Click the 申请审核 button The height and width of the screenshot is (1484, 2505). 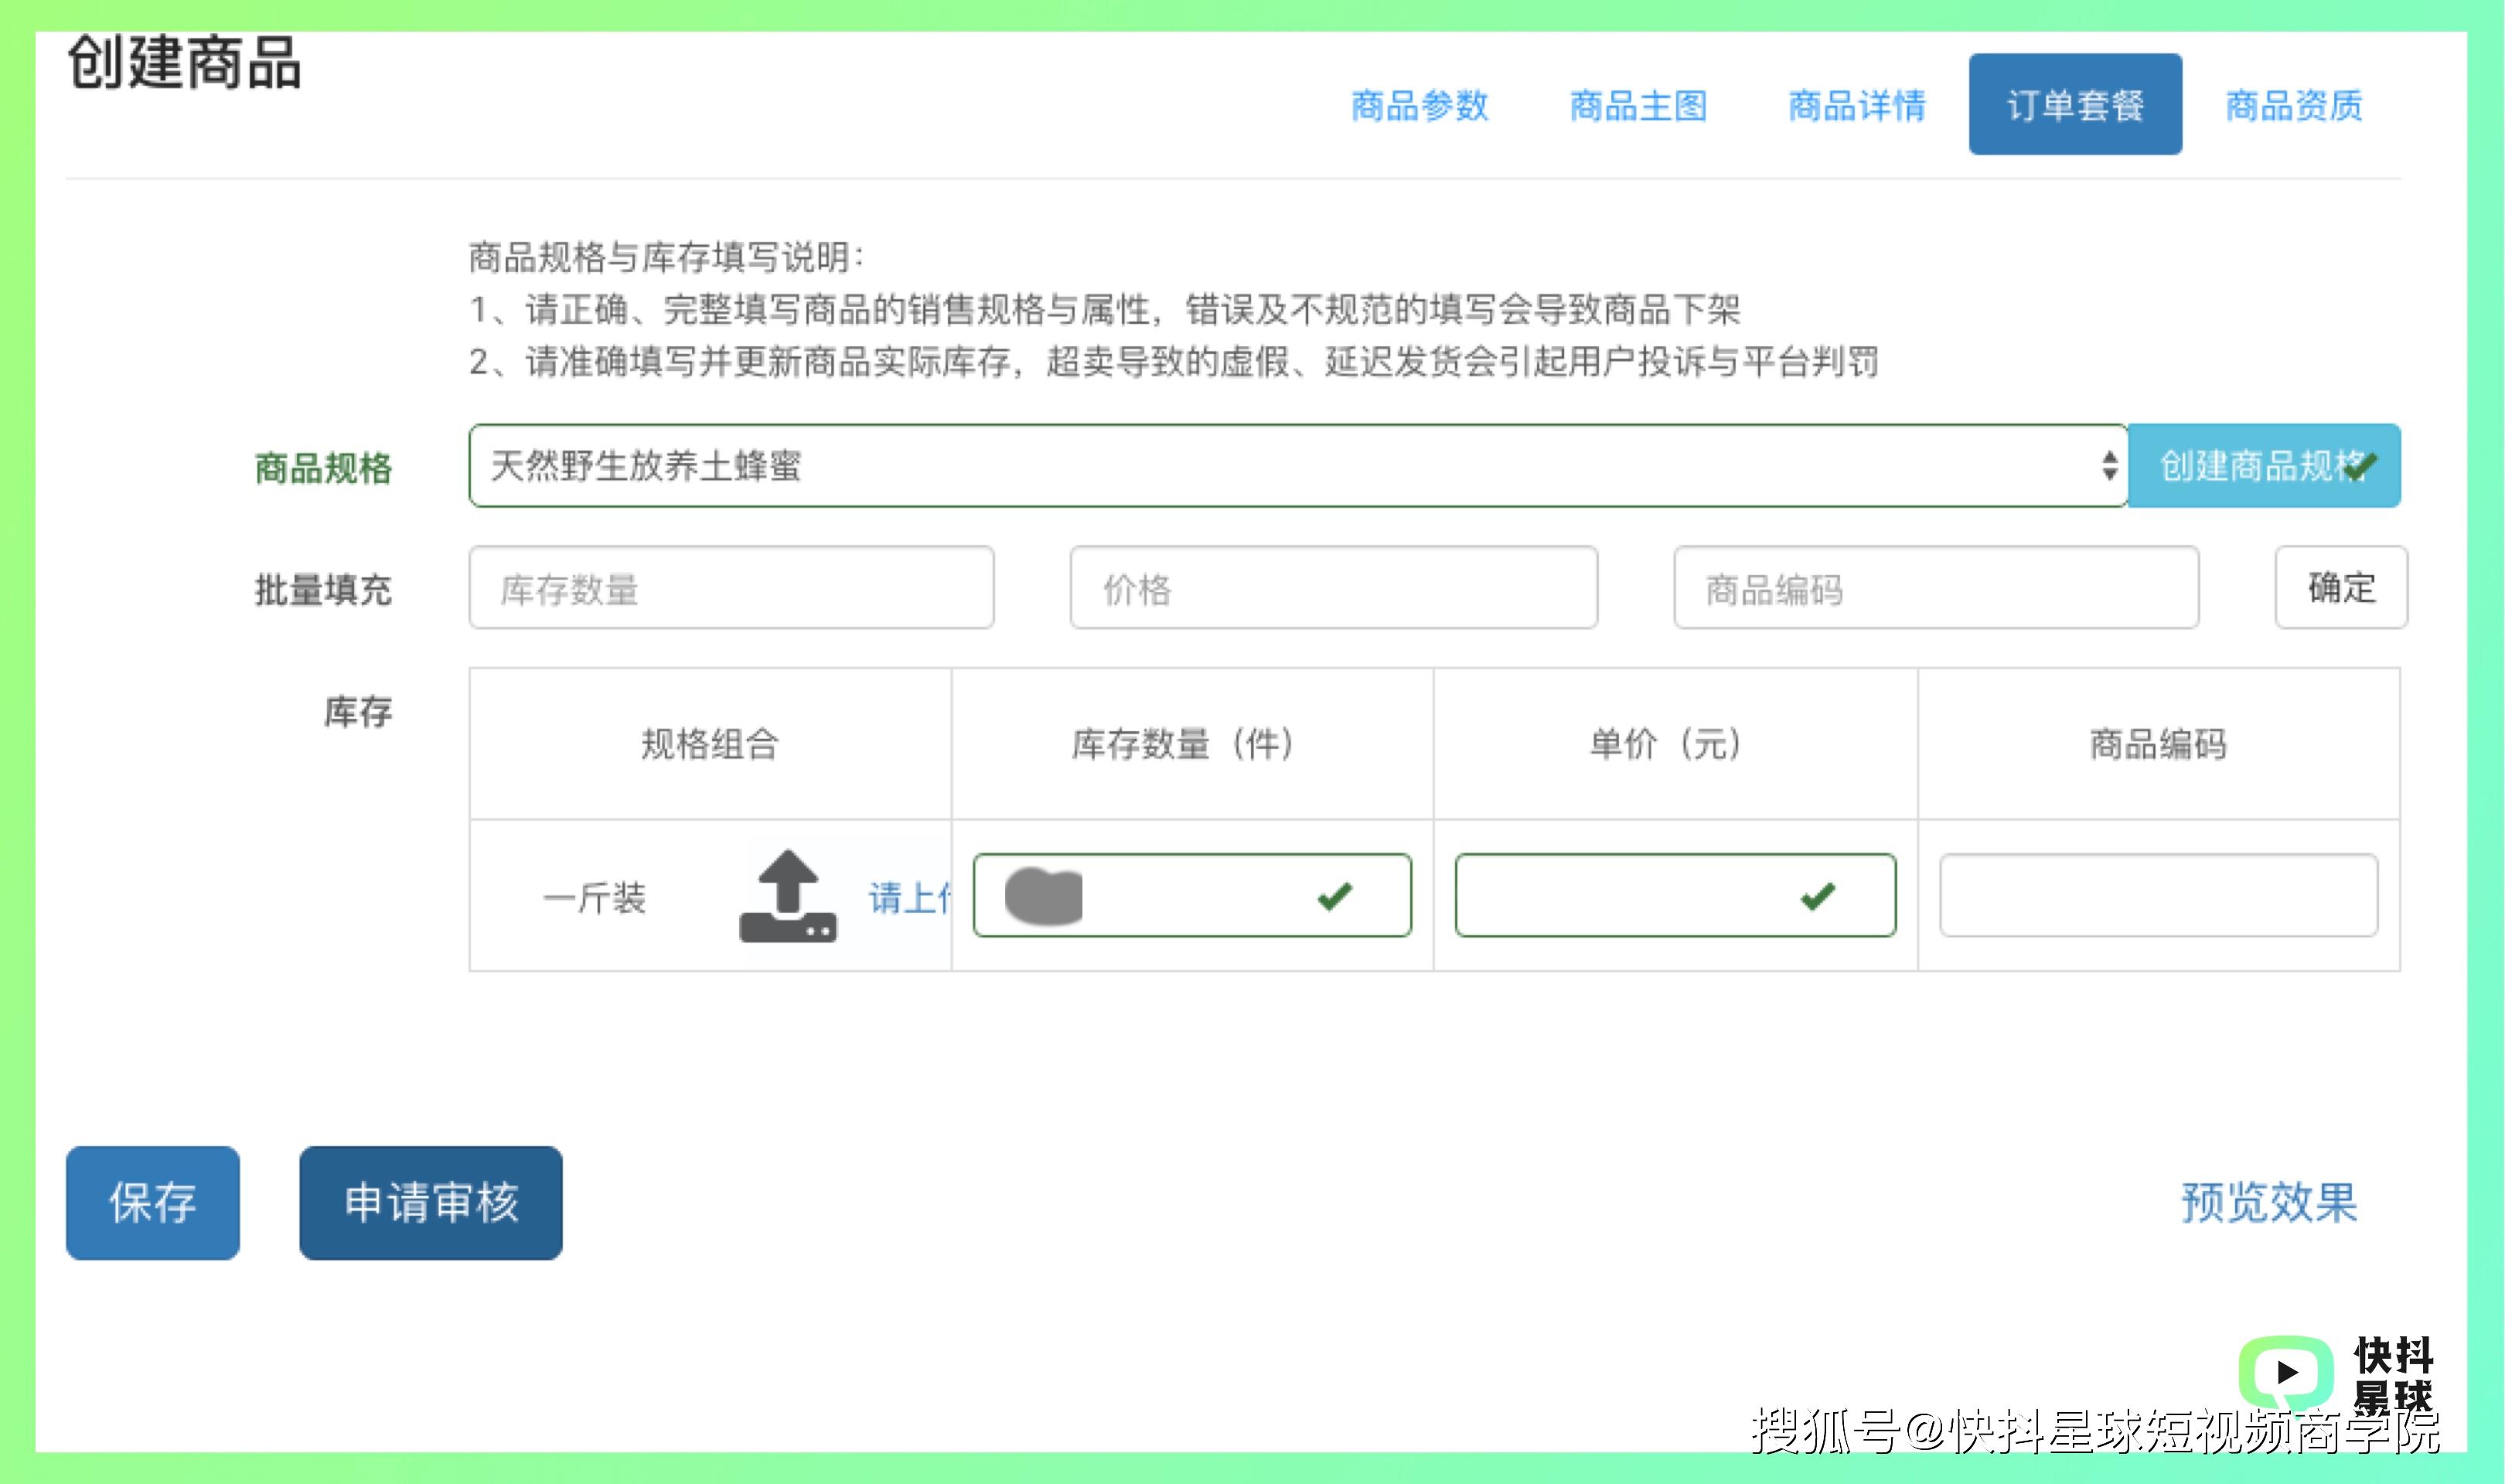click(x=431, y=1202)
